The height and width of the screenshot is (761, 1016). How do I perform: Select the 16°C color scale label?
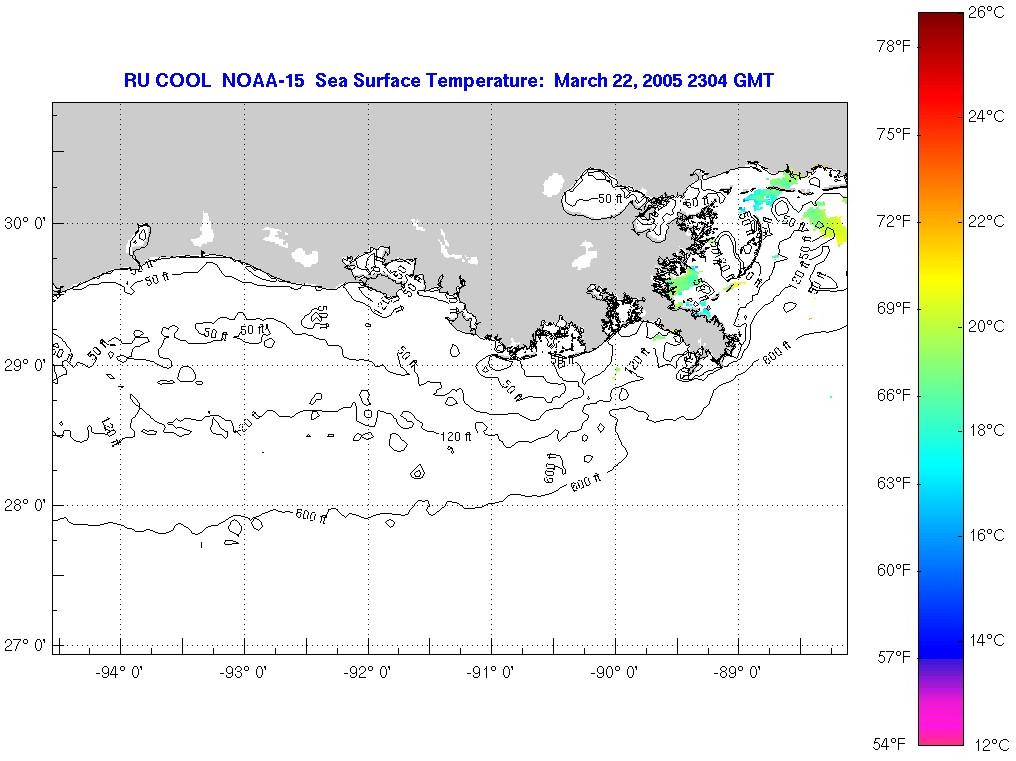986,535
